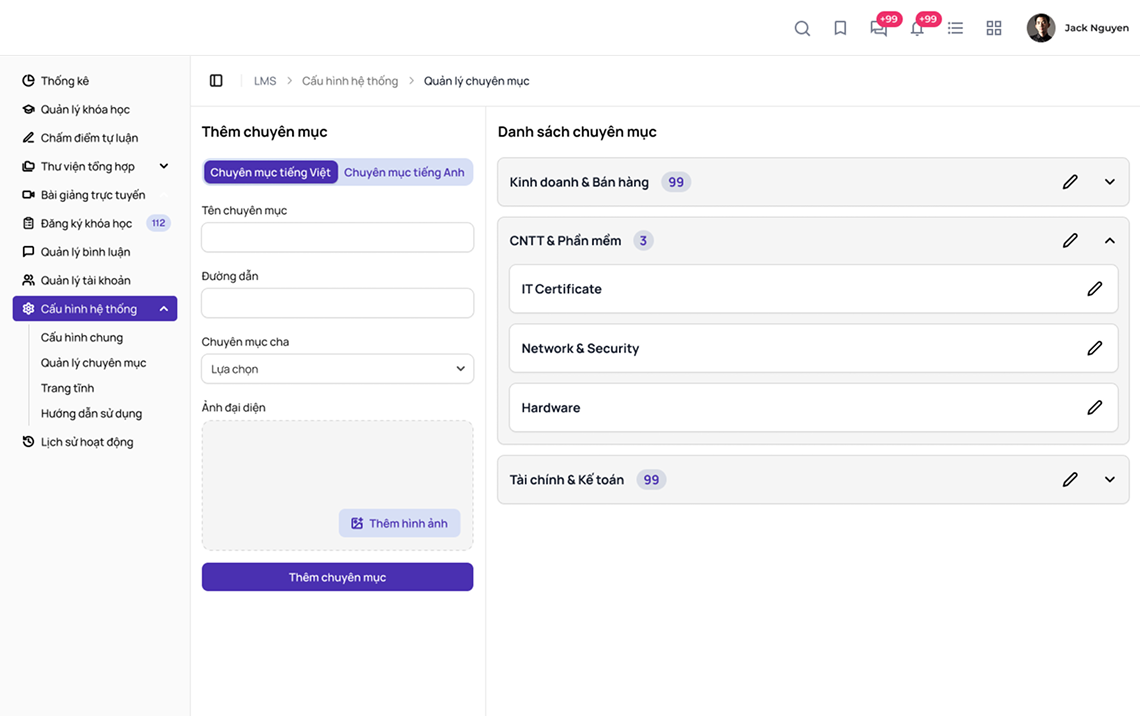Screen dimensions: 1140x716
Task: Toggle the sidebar panel icon
Action: click(216, 81)
